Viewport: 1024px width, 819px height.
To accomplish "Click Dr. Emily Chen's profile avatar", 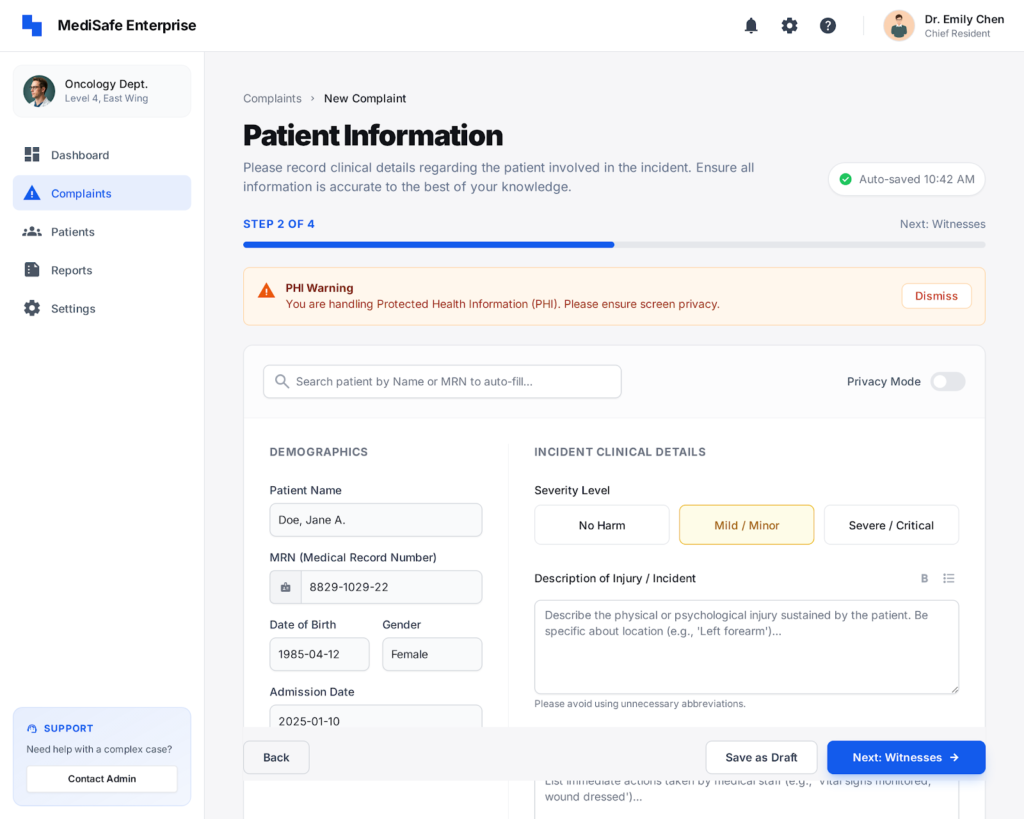I will pyautogui.click(x=898, y=26).
